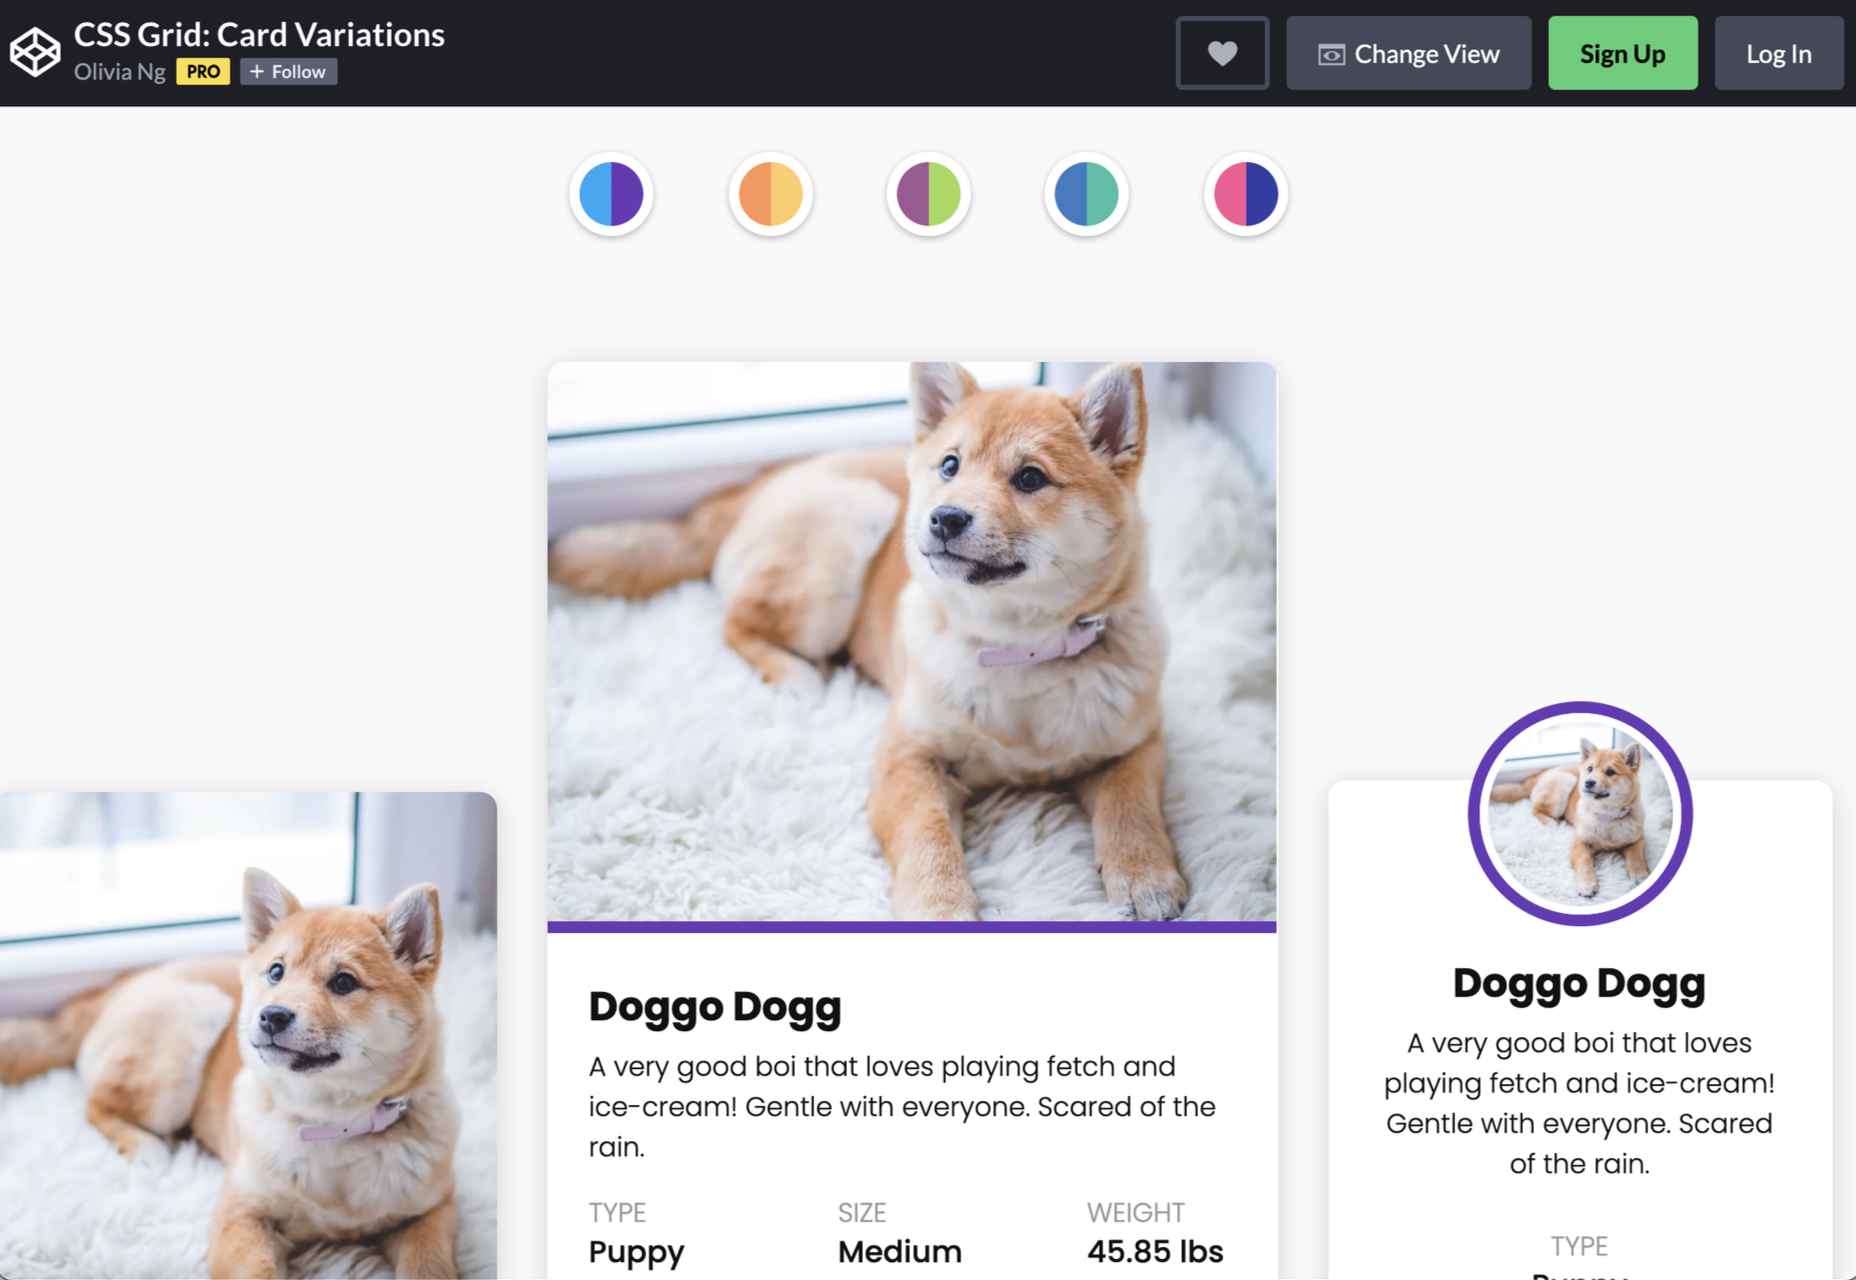Select the blue and purple color theme
Screen dimensions: 1856x1280
[x=611, y=194]
